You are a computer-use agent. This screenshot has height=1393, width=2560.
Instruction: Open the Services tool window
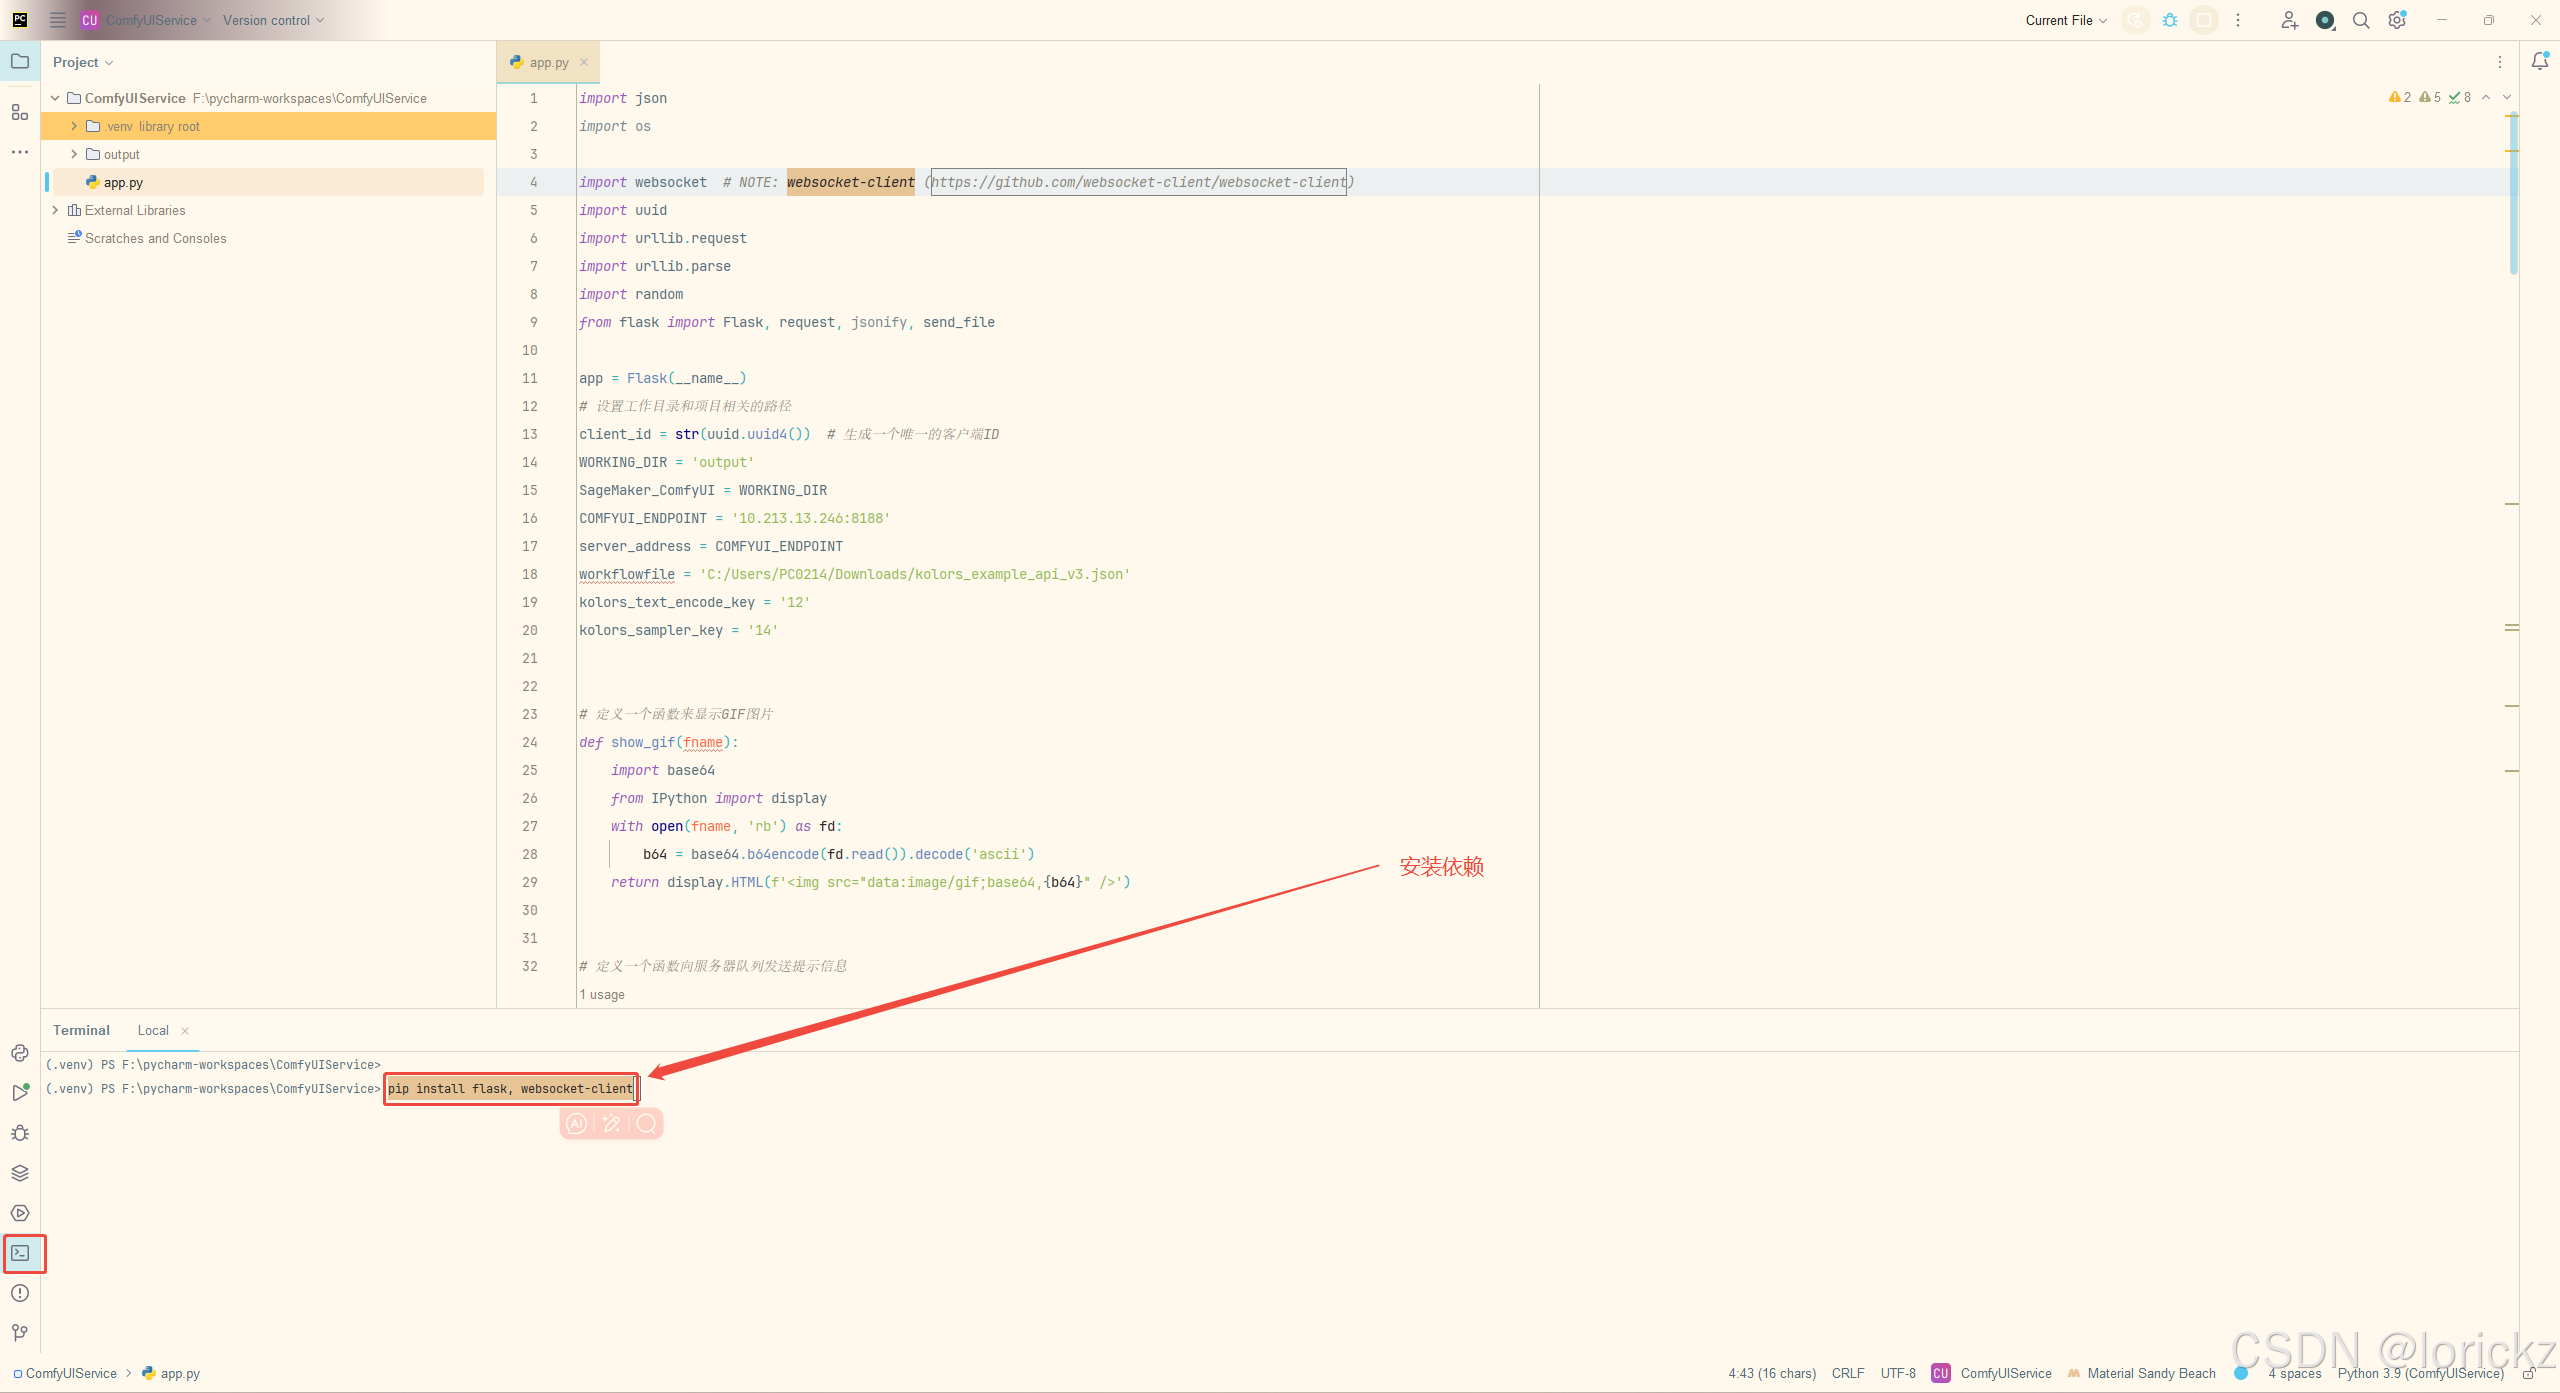point(20,1213)
